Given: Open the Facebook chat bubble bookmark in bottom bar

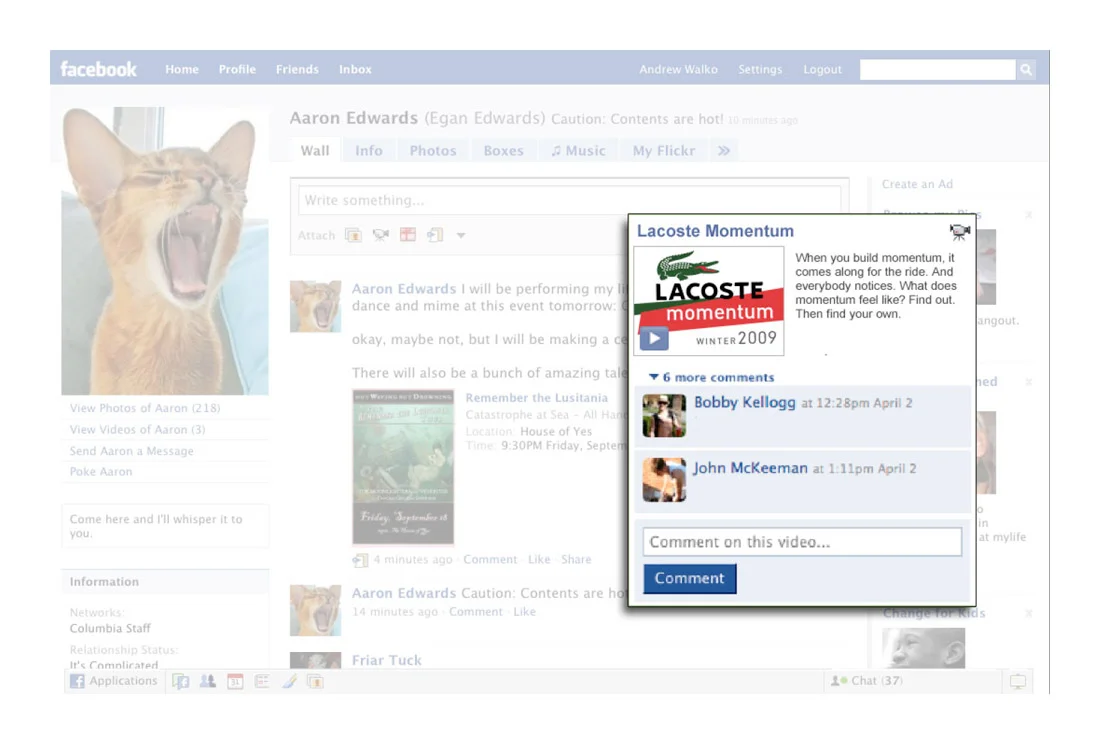Looking at the screenshot, I should tap(180, 682).
